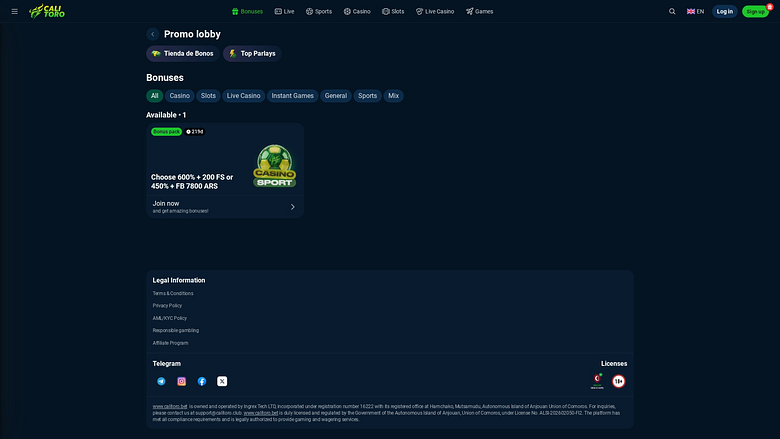Image resolution: width=780 pixels, height=439 pixels.
Task: Click the Log in button
Action: pos(725,11)
